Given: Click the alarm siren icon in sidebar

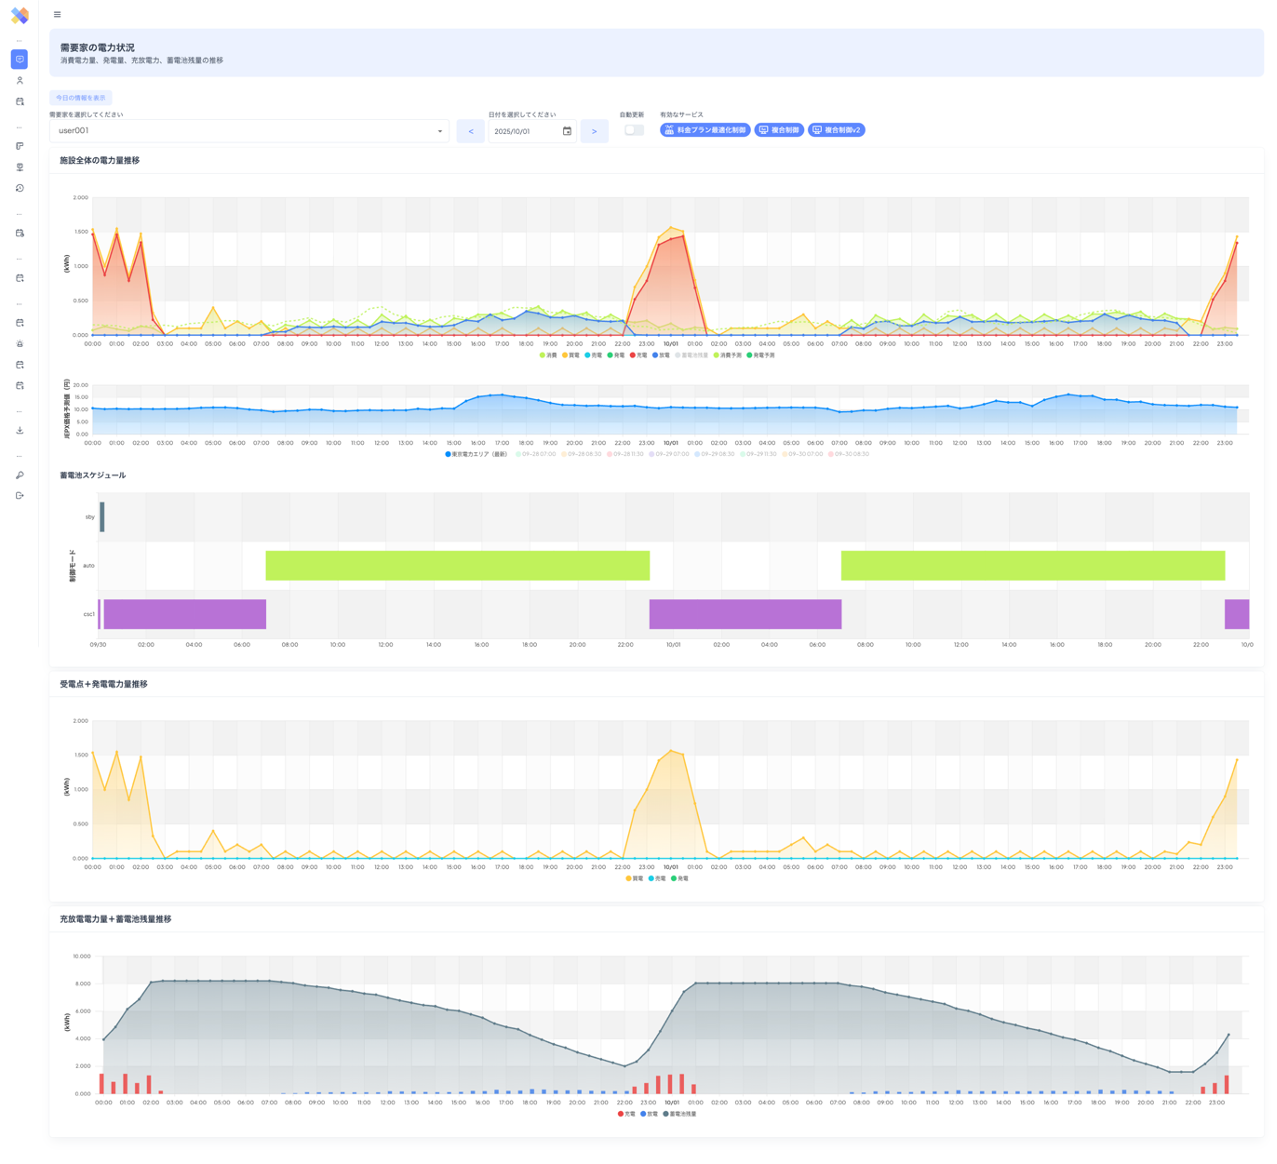Looking at the screenshot, I should point(19,344).
